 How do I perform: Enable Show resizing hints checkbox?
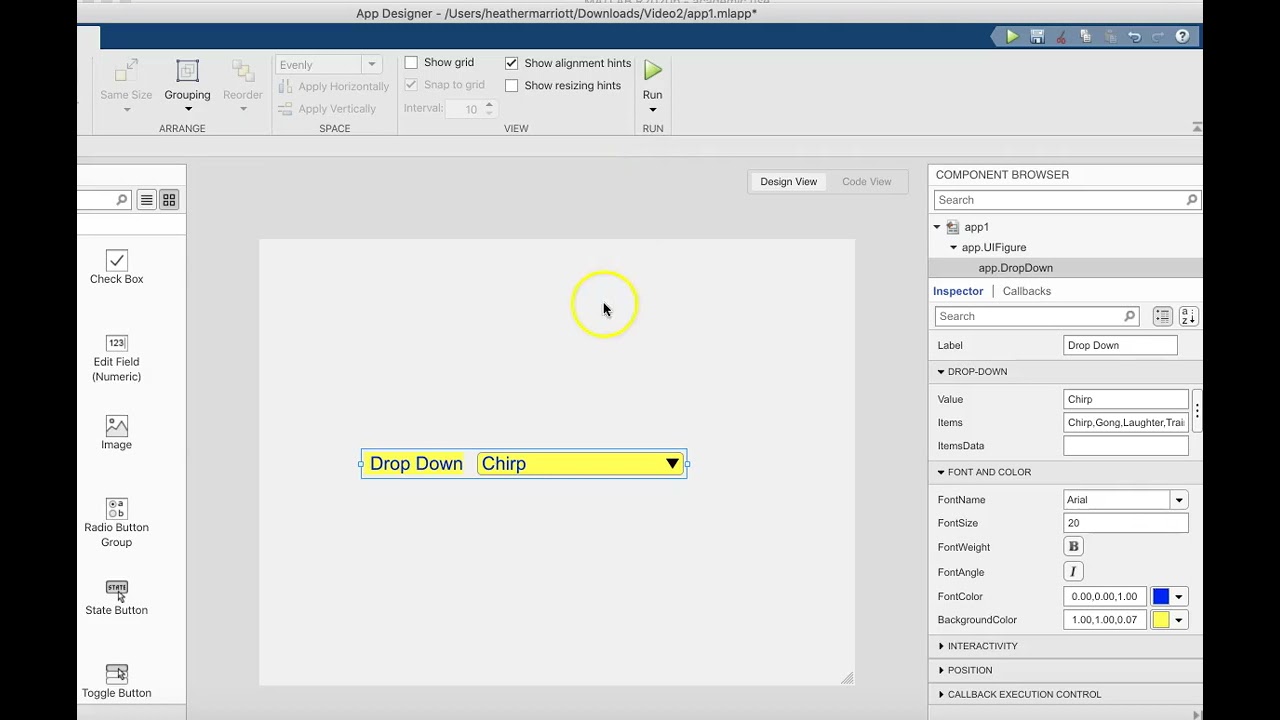[x=511, y=86]
